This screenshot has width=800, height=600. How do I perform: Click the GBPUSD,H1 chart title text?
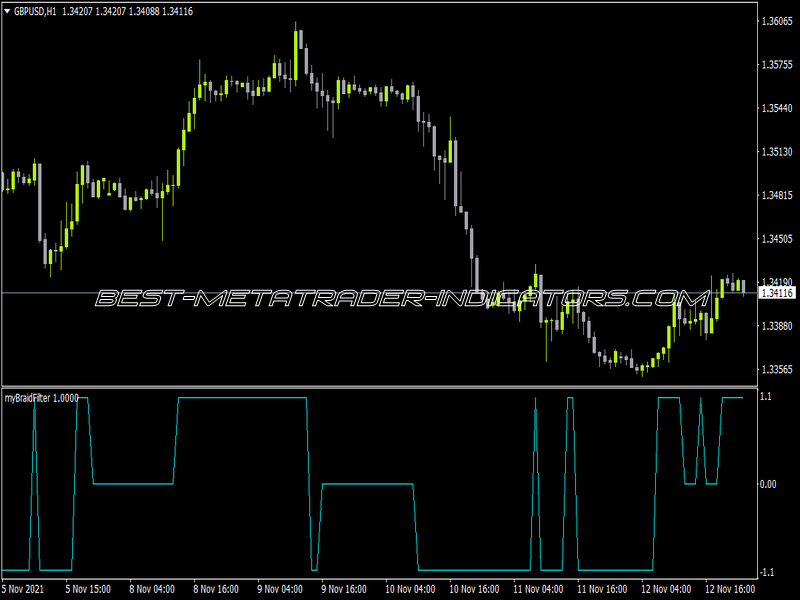pyautogui.click(x=35, y=11)
